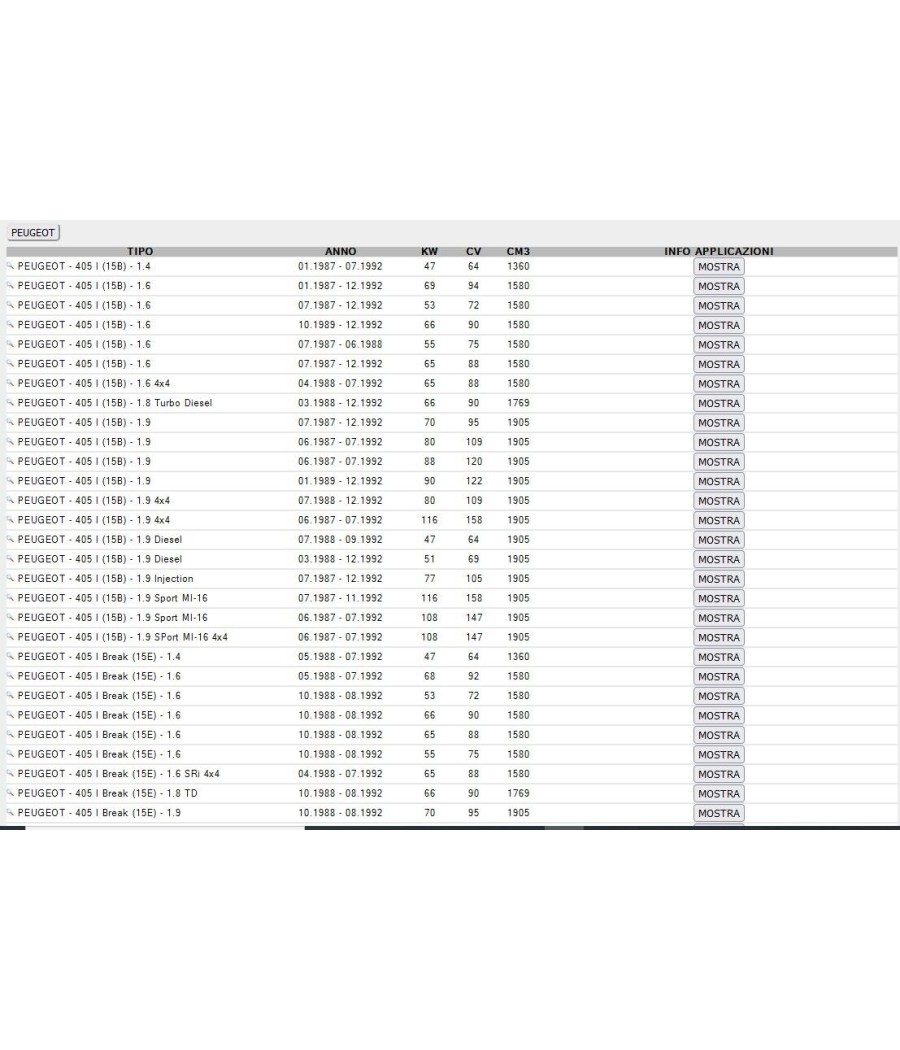The height and width of the screenshot is (1050, 900).
Task: Click the CV column header
Action: pyautogui.click(x=473, y=252)
